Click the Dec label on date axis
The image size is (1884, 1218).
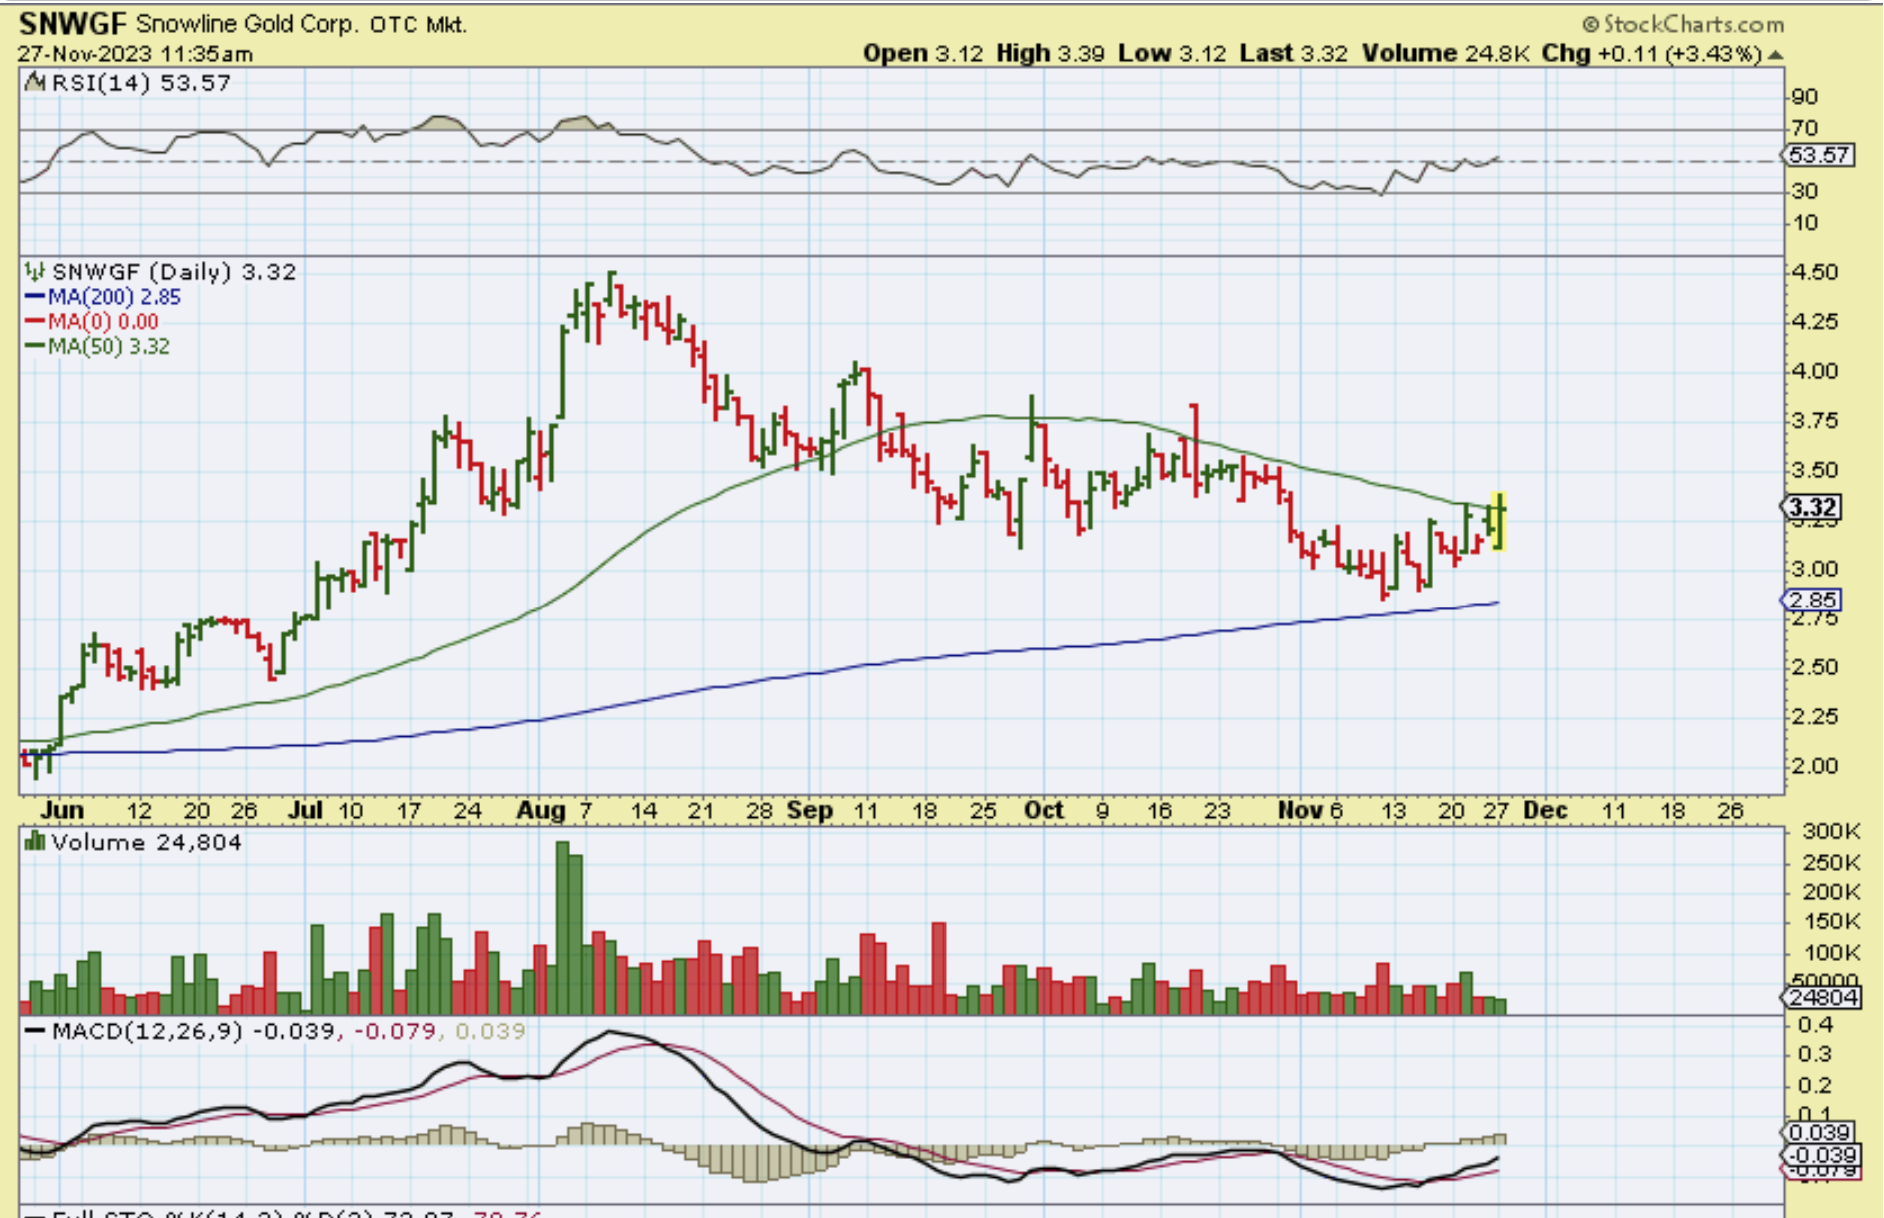click(1545, 810)
